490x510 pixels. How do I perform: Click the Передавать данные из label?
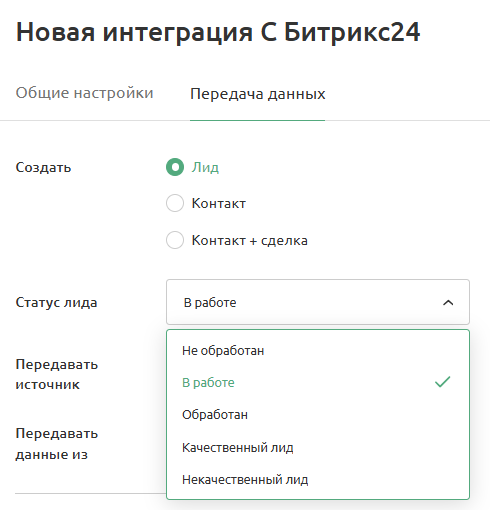tap(57, 444)
